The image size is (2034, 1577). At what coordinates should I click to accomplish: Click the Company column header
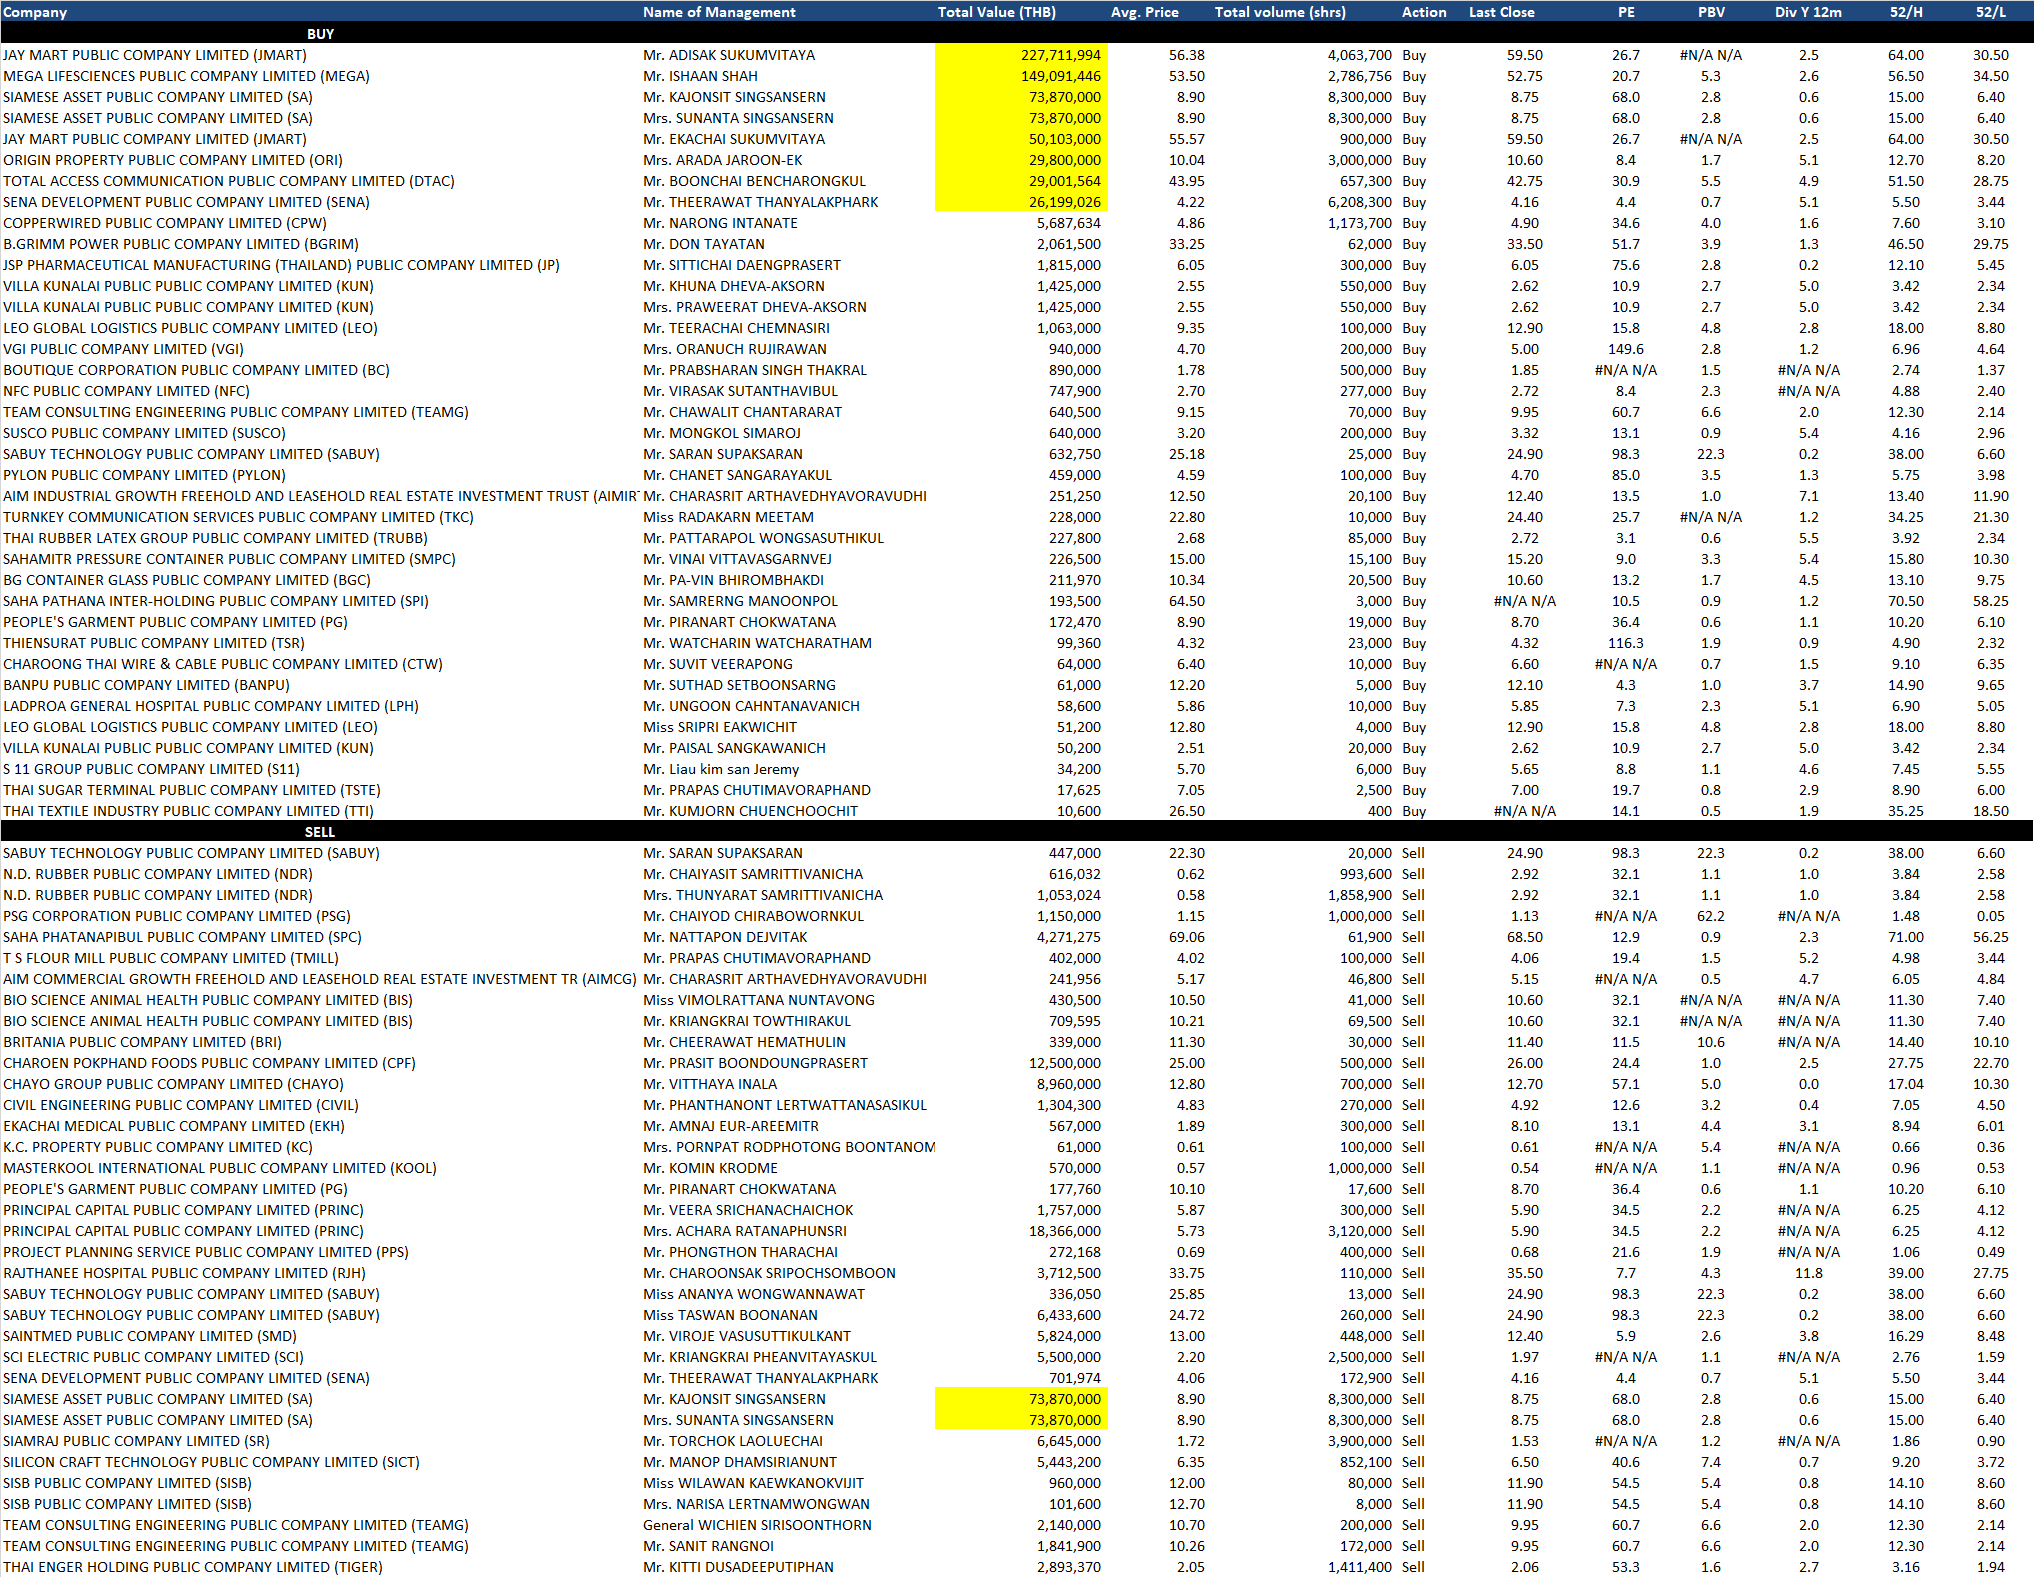[x=35, y=12]
